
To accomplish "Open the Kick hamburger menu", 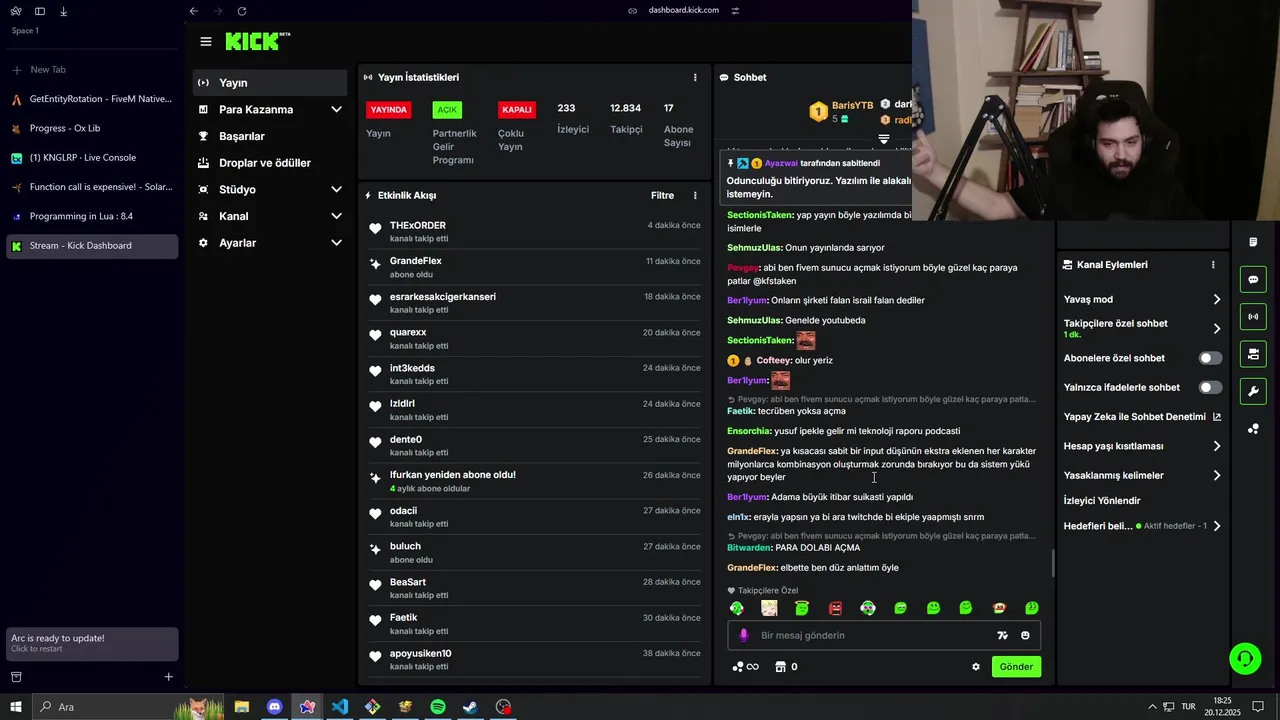I will click(x=205, y=41).
